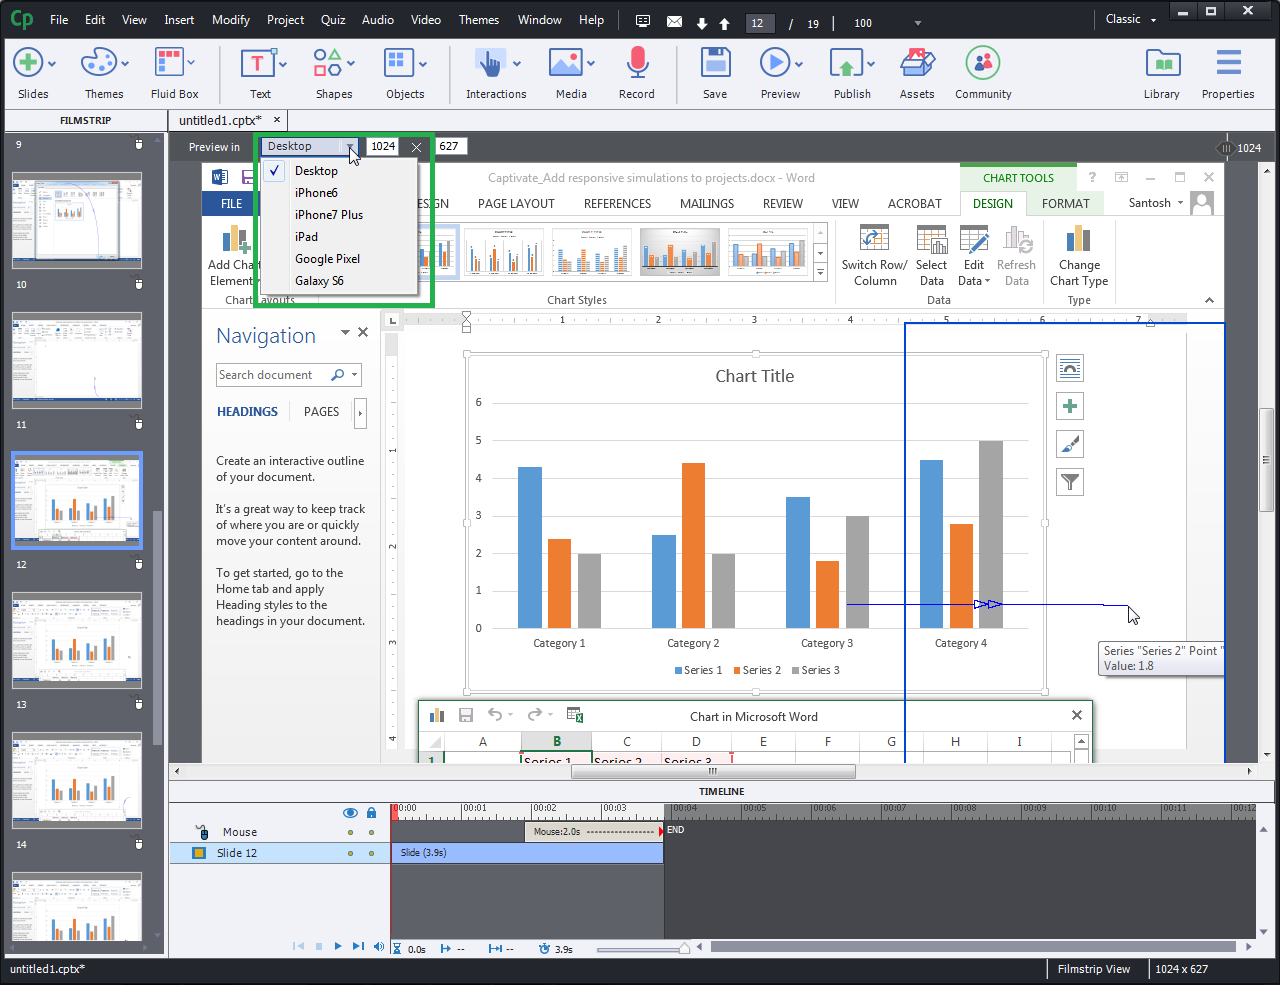Click the stage width slider handle near 1024
The height and width of the screenshot is (985, 1280).
(1227, 148)
